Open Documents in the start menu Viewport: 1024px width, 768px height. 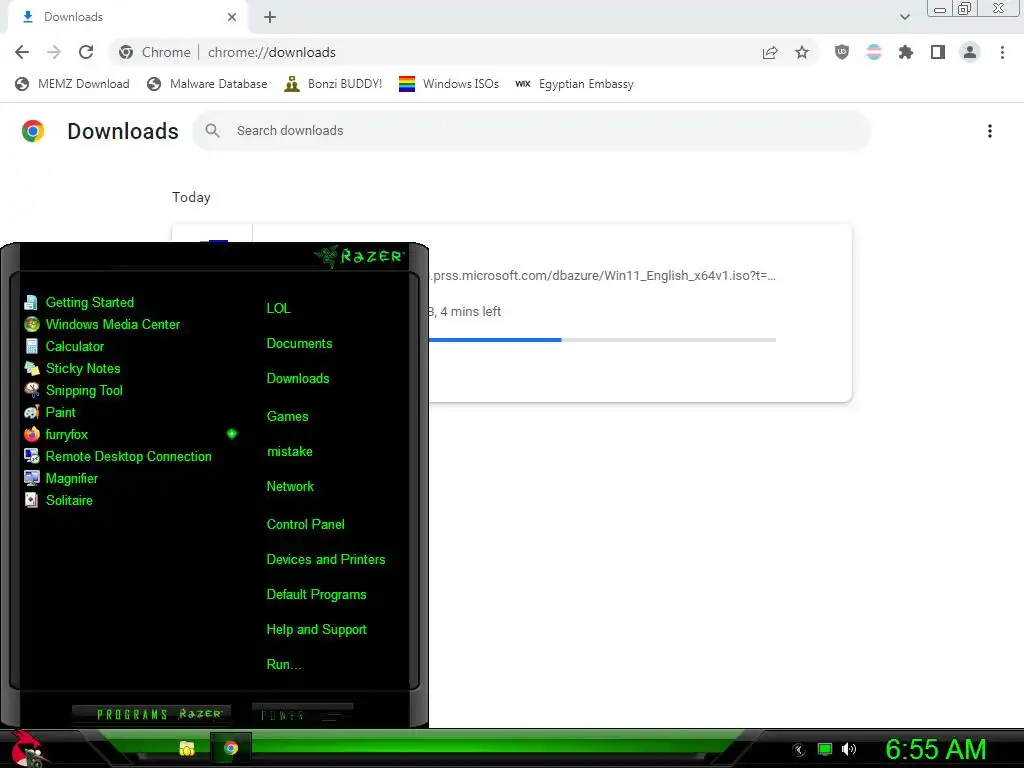coord(299,344)
